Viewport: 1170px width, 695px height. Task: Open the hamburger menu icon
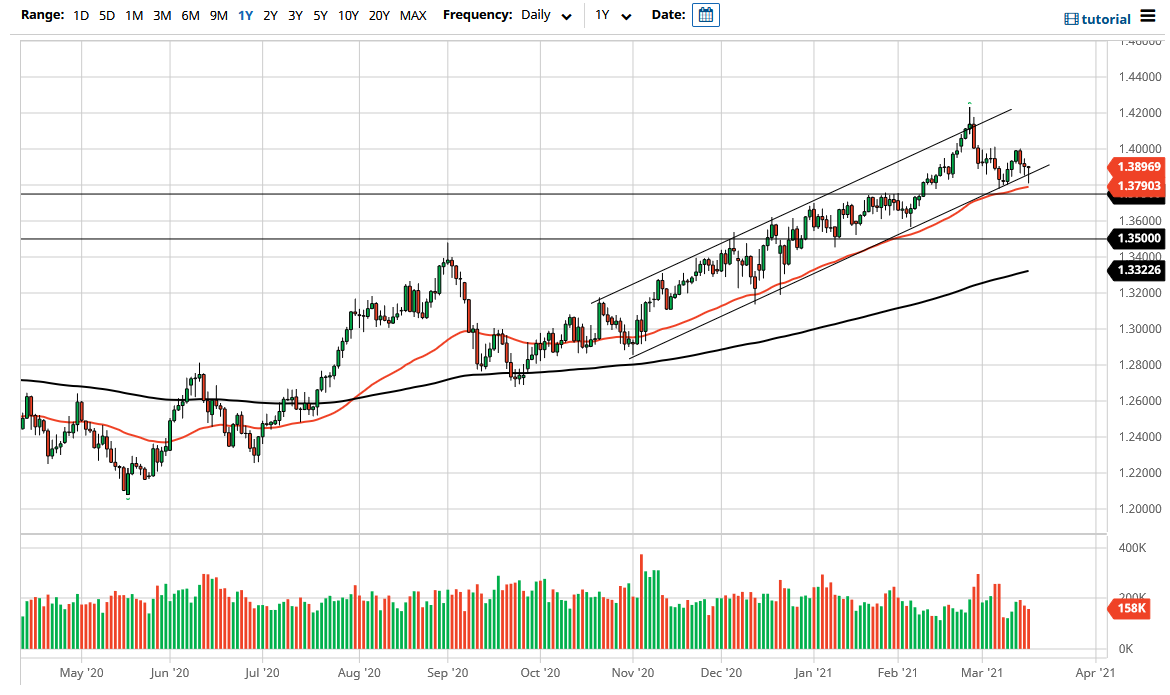1148,16
